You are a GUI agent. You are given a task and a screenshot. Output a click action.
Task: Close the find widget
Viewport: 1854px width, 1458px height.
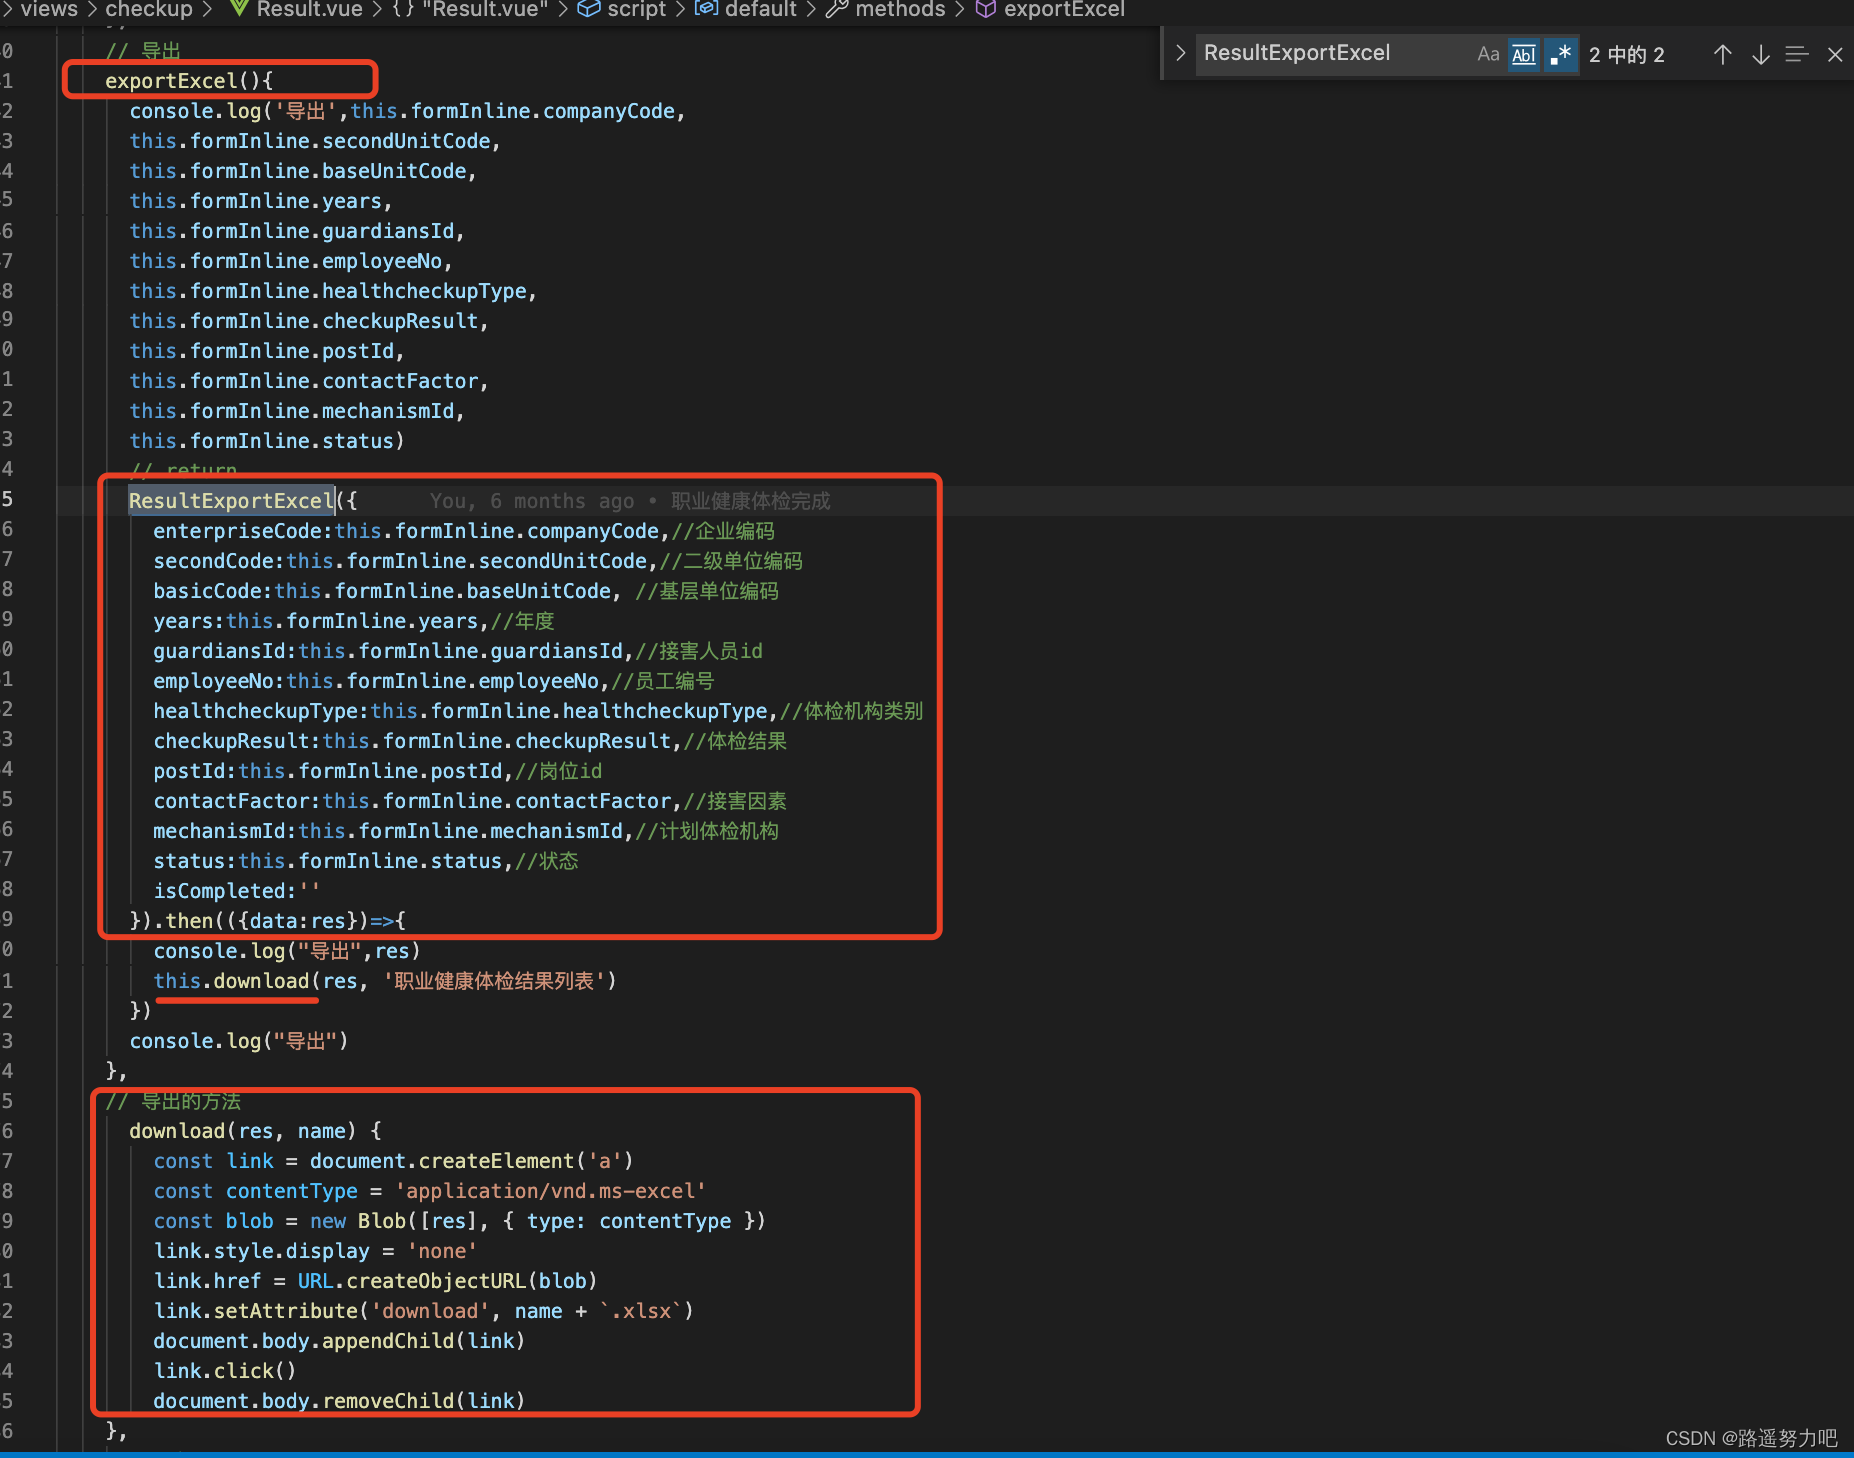pos(1835,54)
